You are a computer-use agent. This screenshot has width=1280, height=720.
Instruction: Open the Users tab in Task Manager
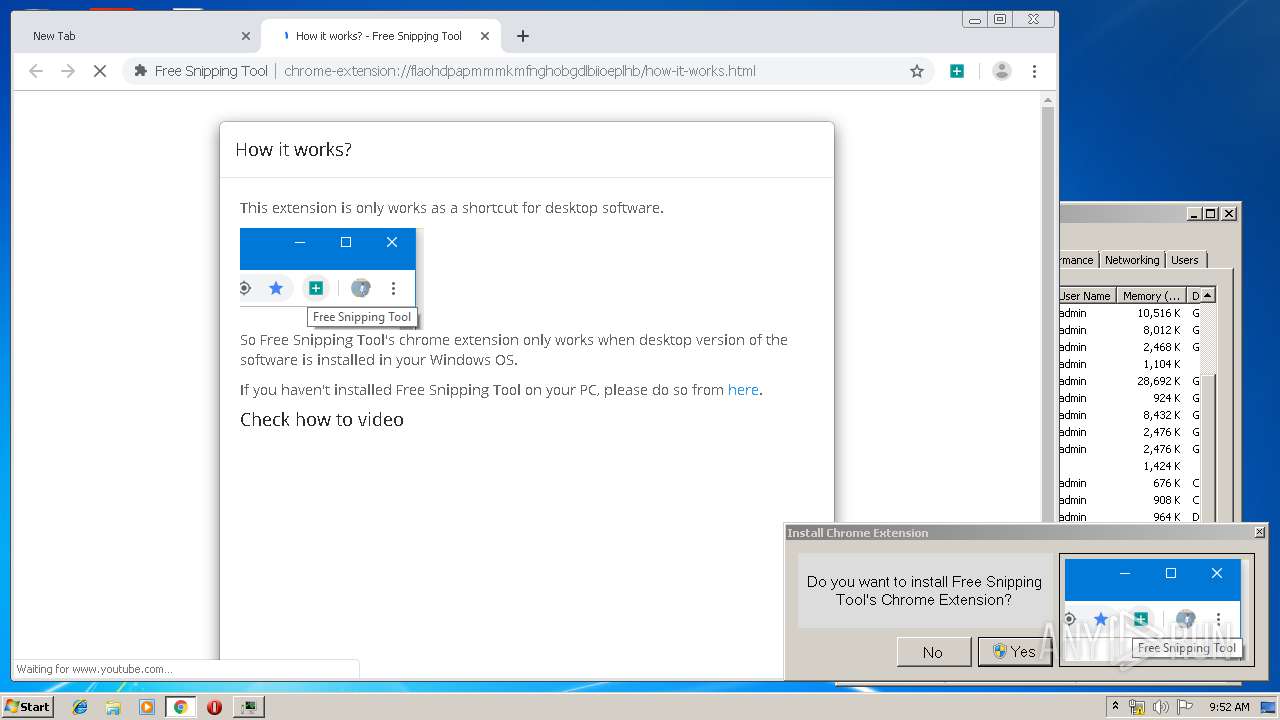coord(1185,260)
